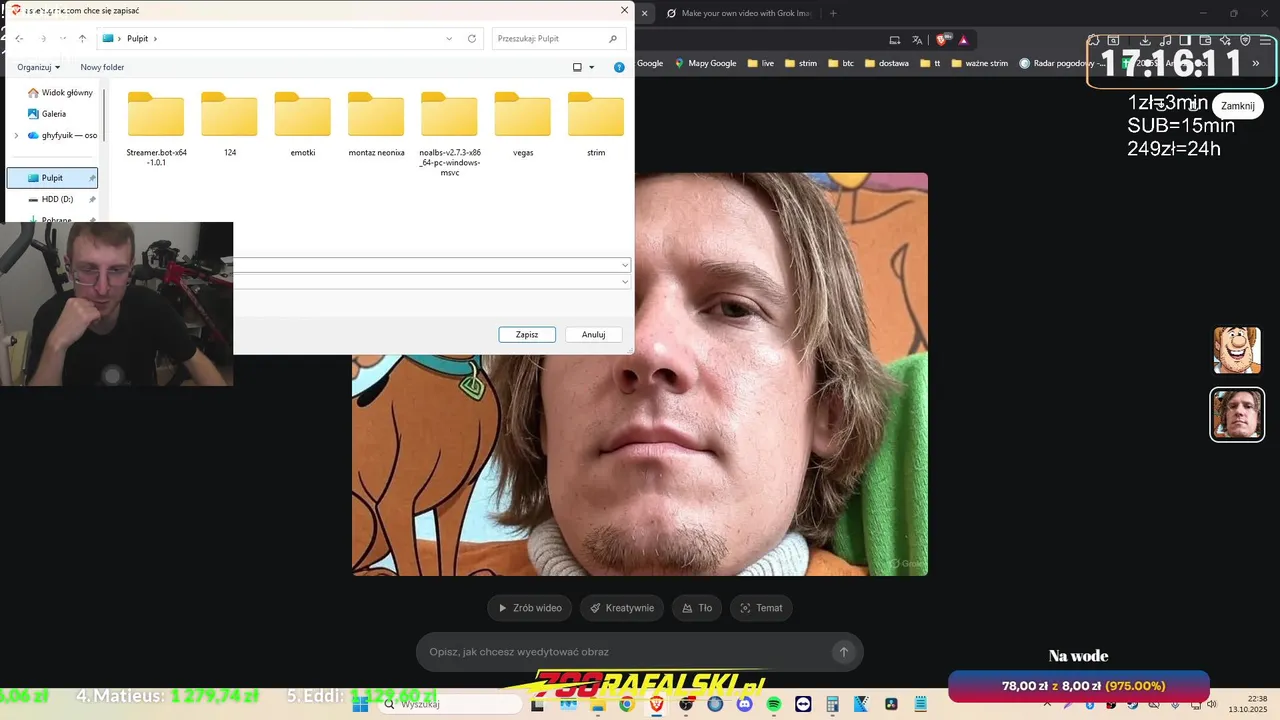Close the first browser tab
Screen dimensions: 1280x720
[645, 13]
